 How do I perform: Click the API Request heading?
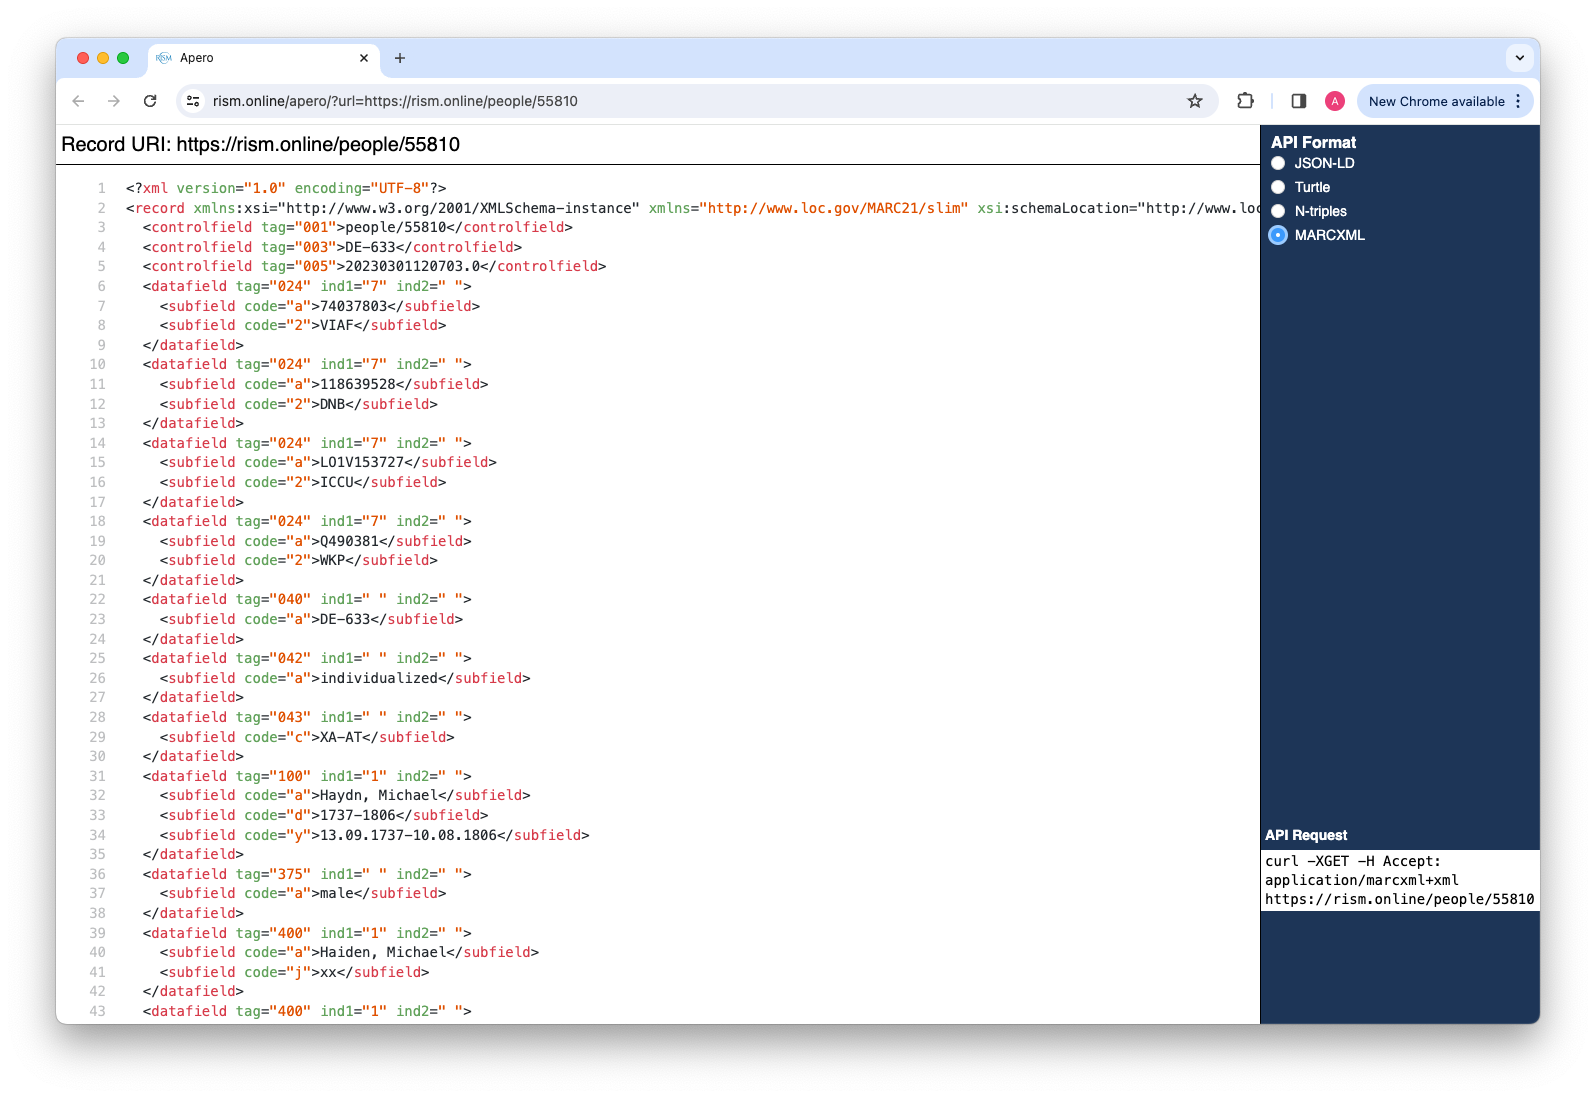[1306, 835]
